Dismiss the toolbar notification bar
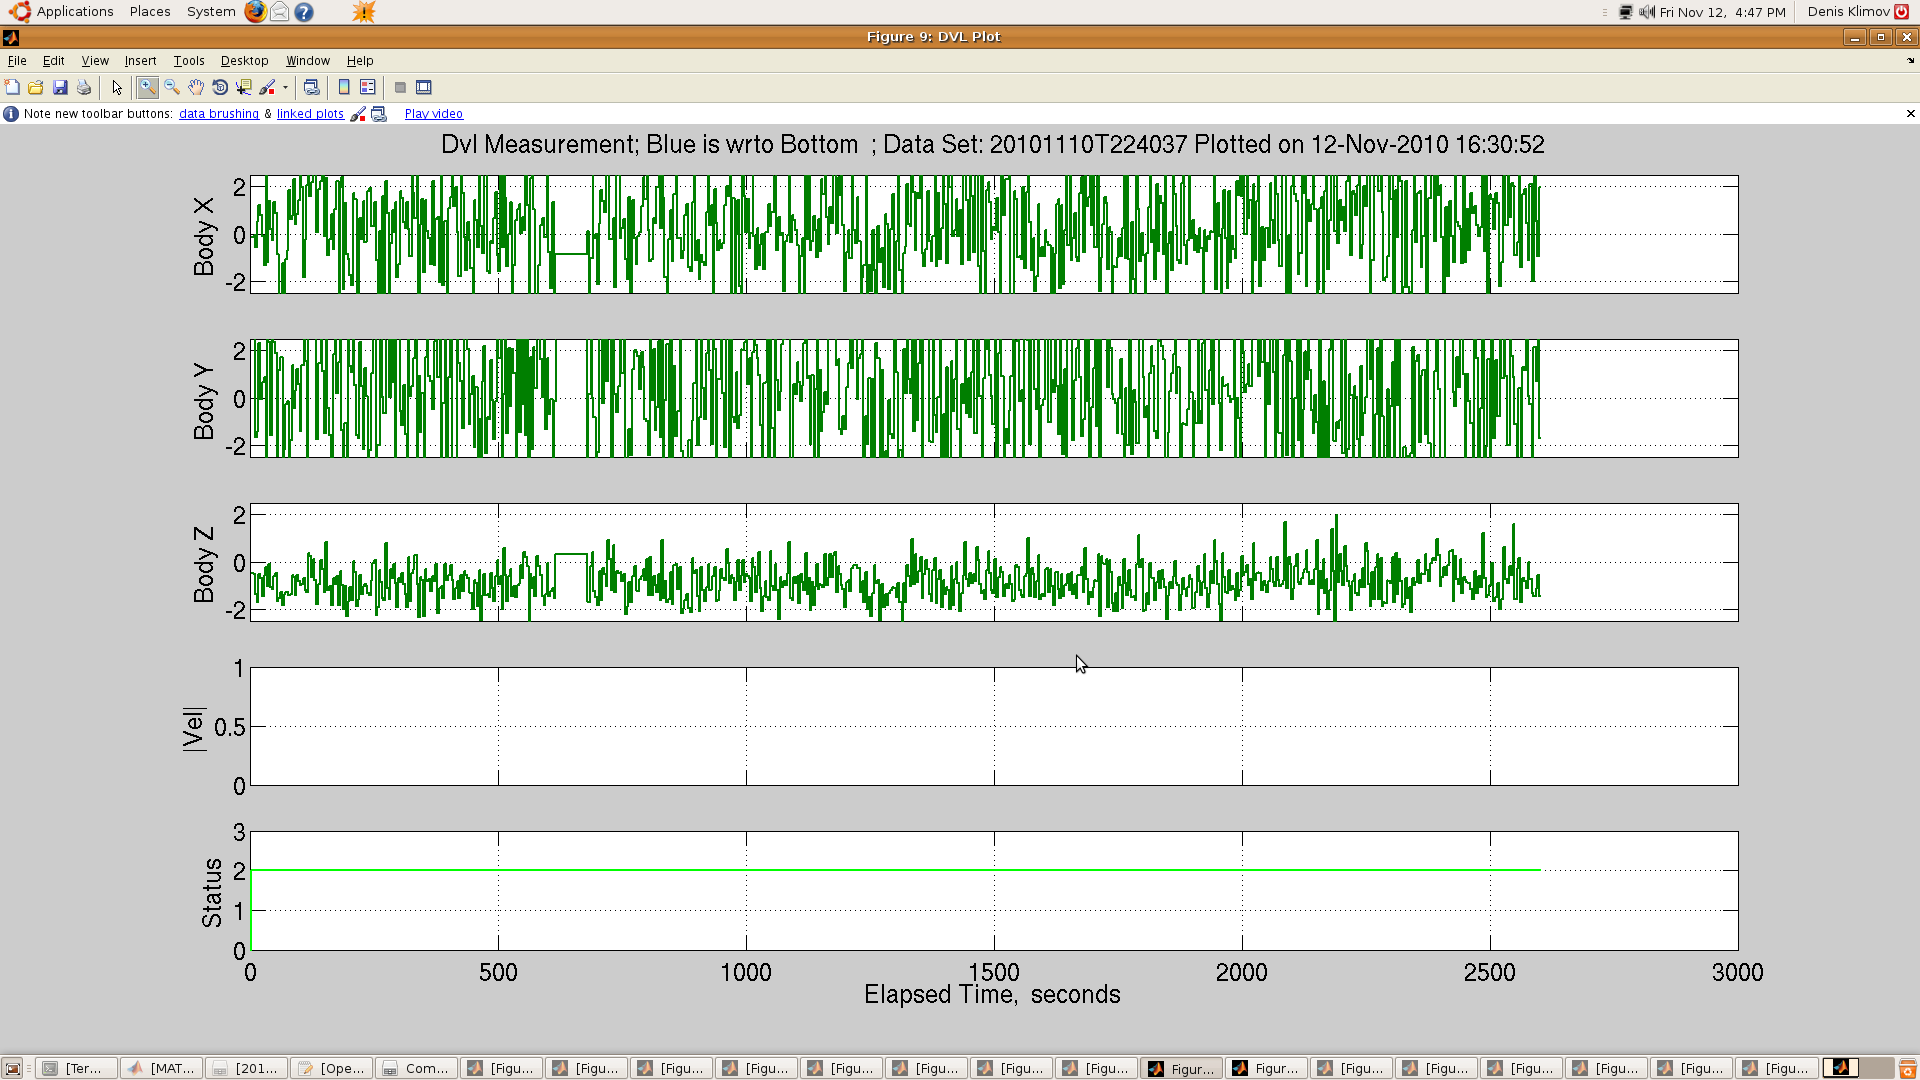1920x1080 pixels. (1910, 114)
